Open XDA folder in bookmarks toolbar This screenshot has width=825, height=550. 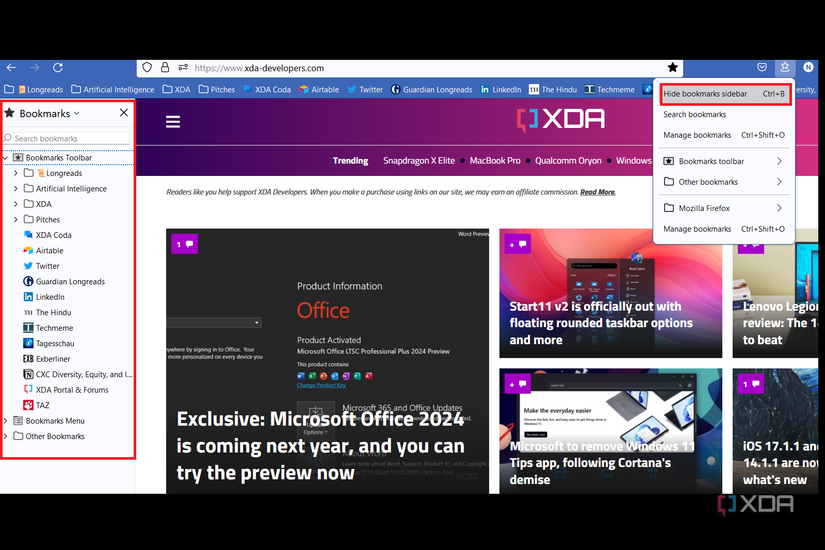point(176,89)
